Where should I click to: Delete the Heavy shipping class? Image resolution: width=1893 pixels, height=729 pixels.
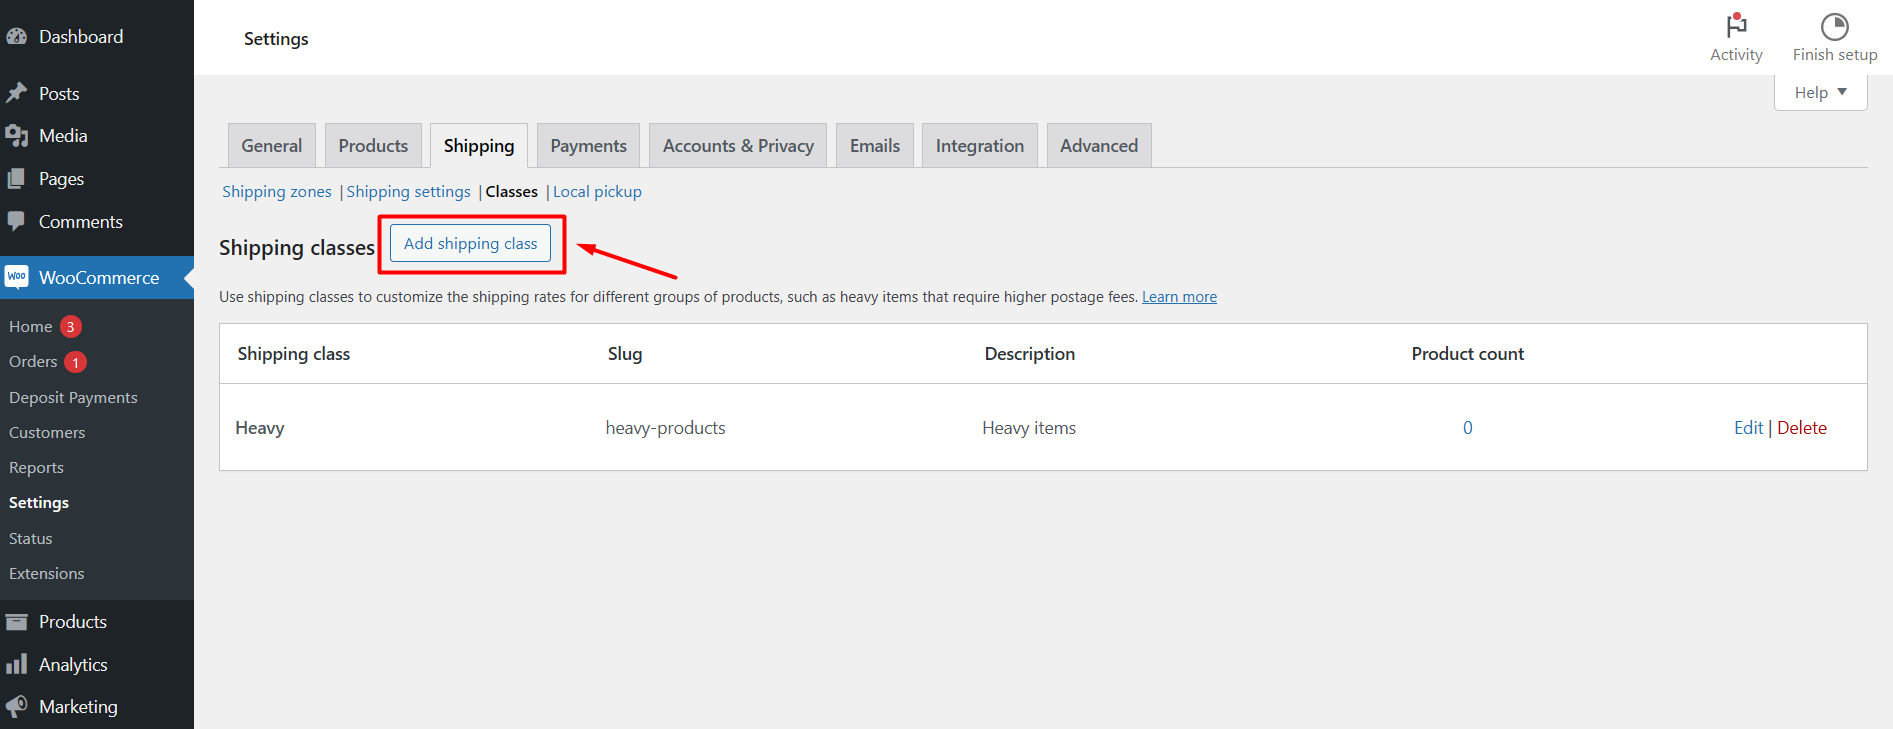click(1802, 428)
